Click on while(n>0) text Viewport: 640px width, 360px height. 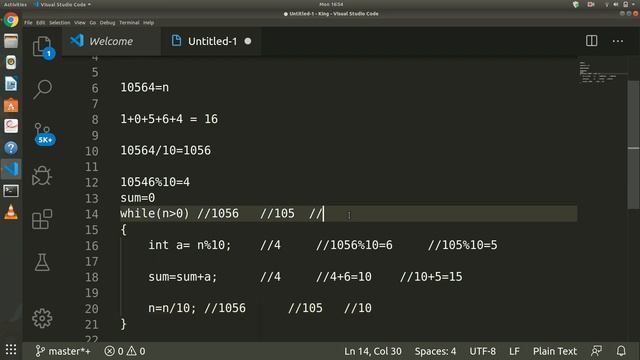click(x=155, y=213)
